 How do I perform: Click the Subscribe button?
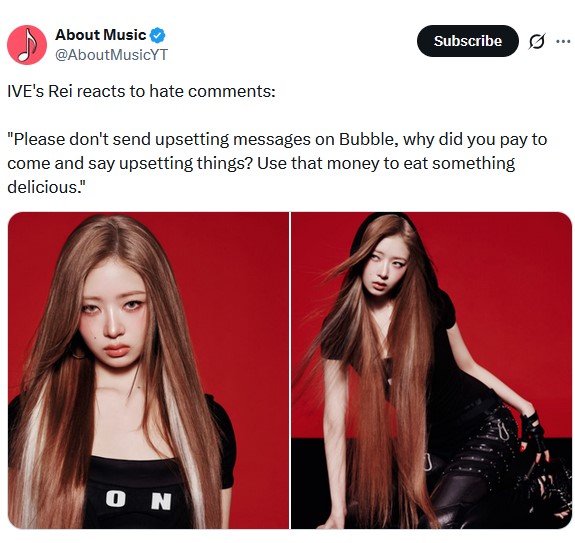click(x=468, y=41)
